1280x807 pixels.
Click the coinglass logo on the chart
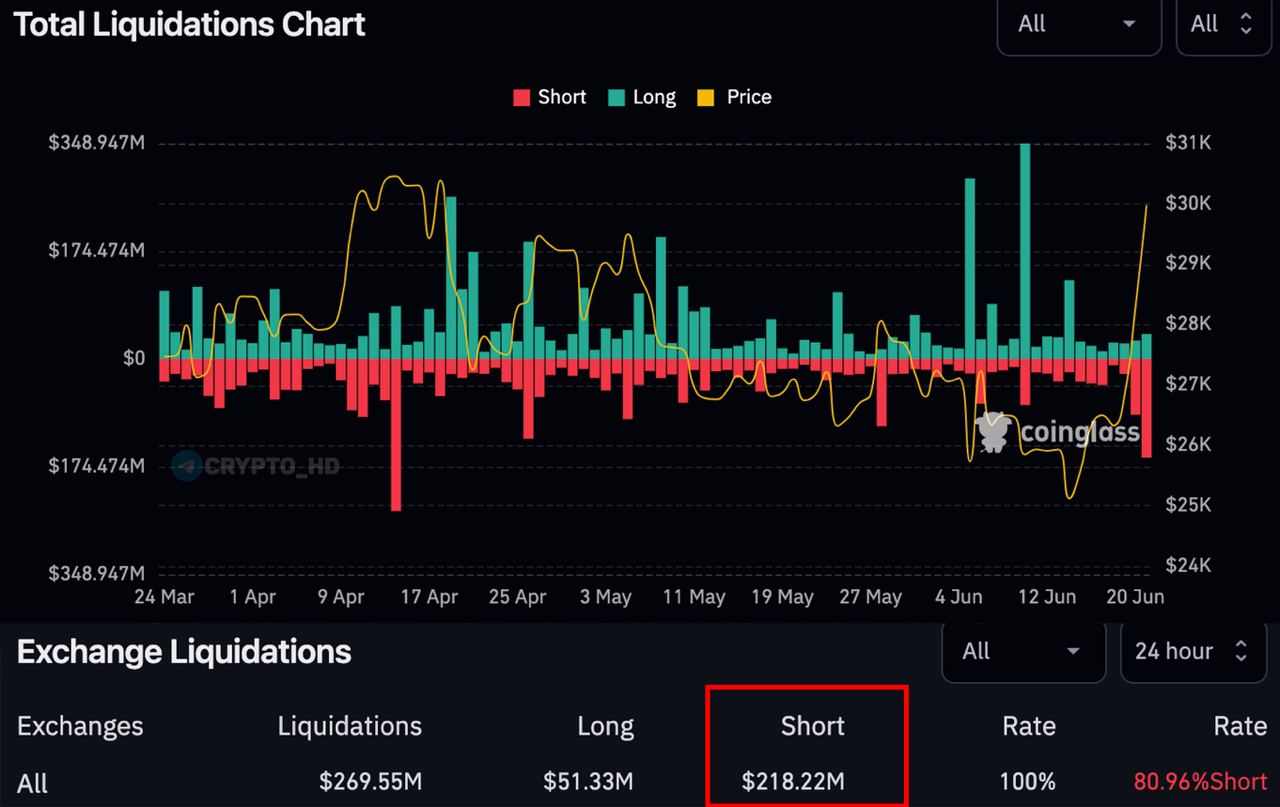pos(1060,432)
